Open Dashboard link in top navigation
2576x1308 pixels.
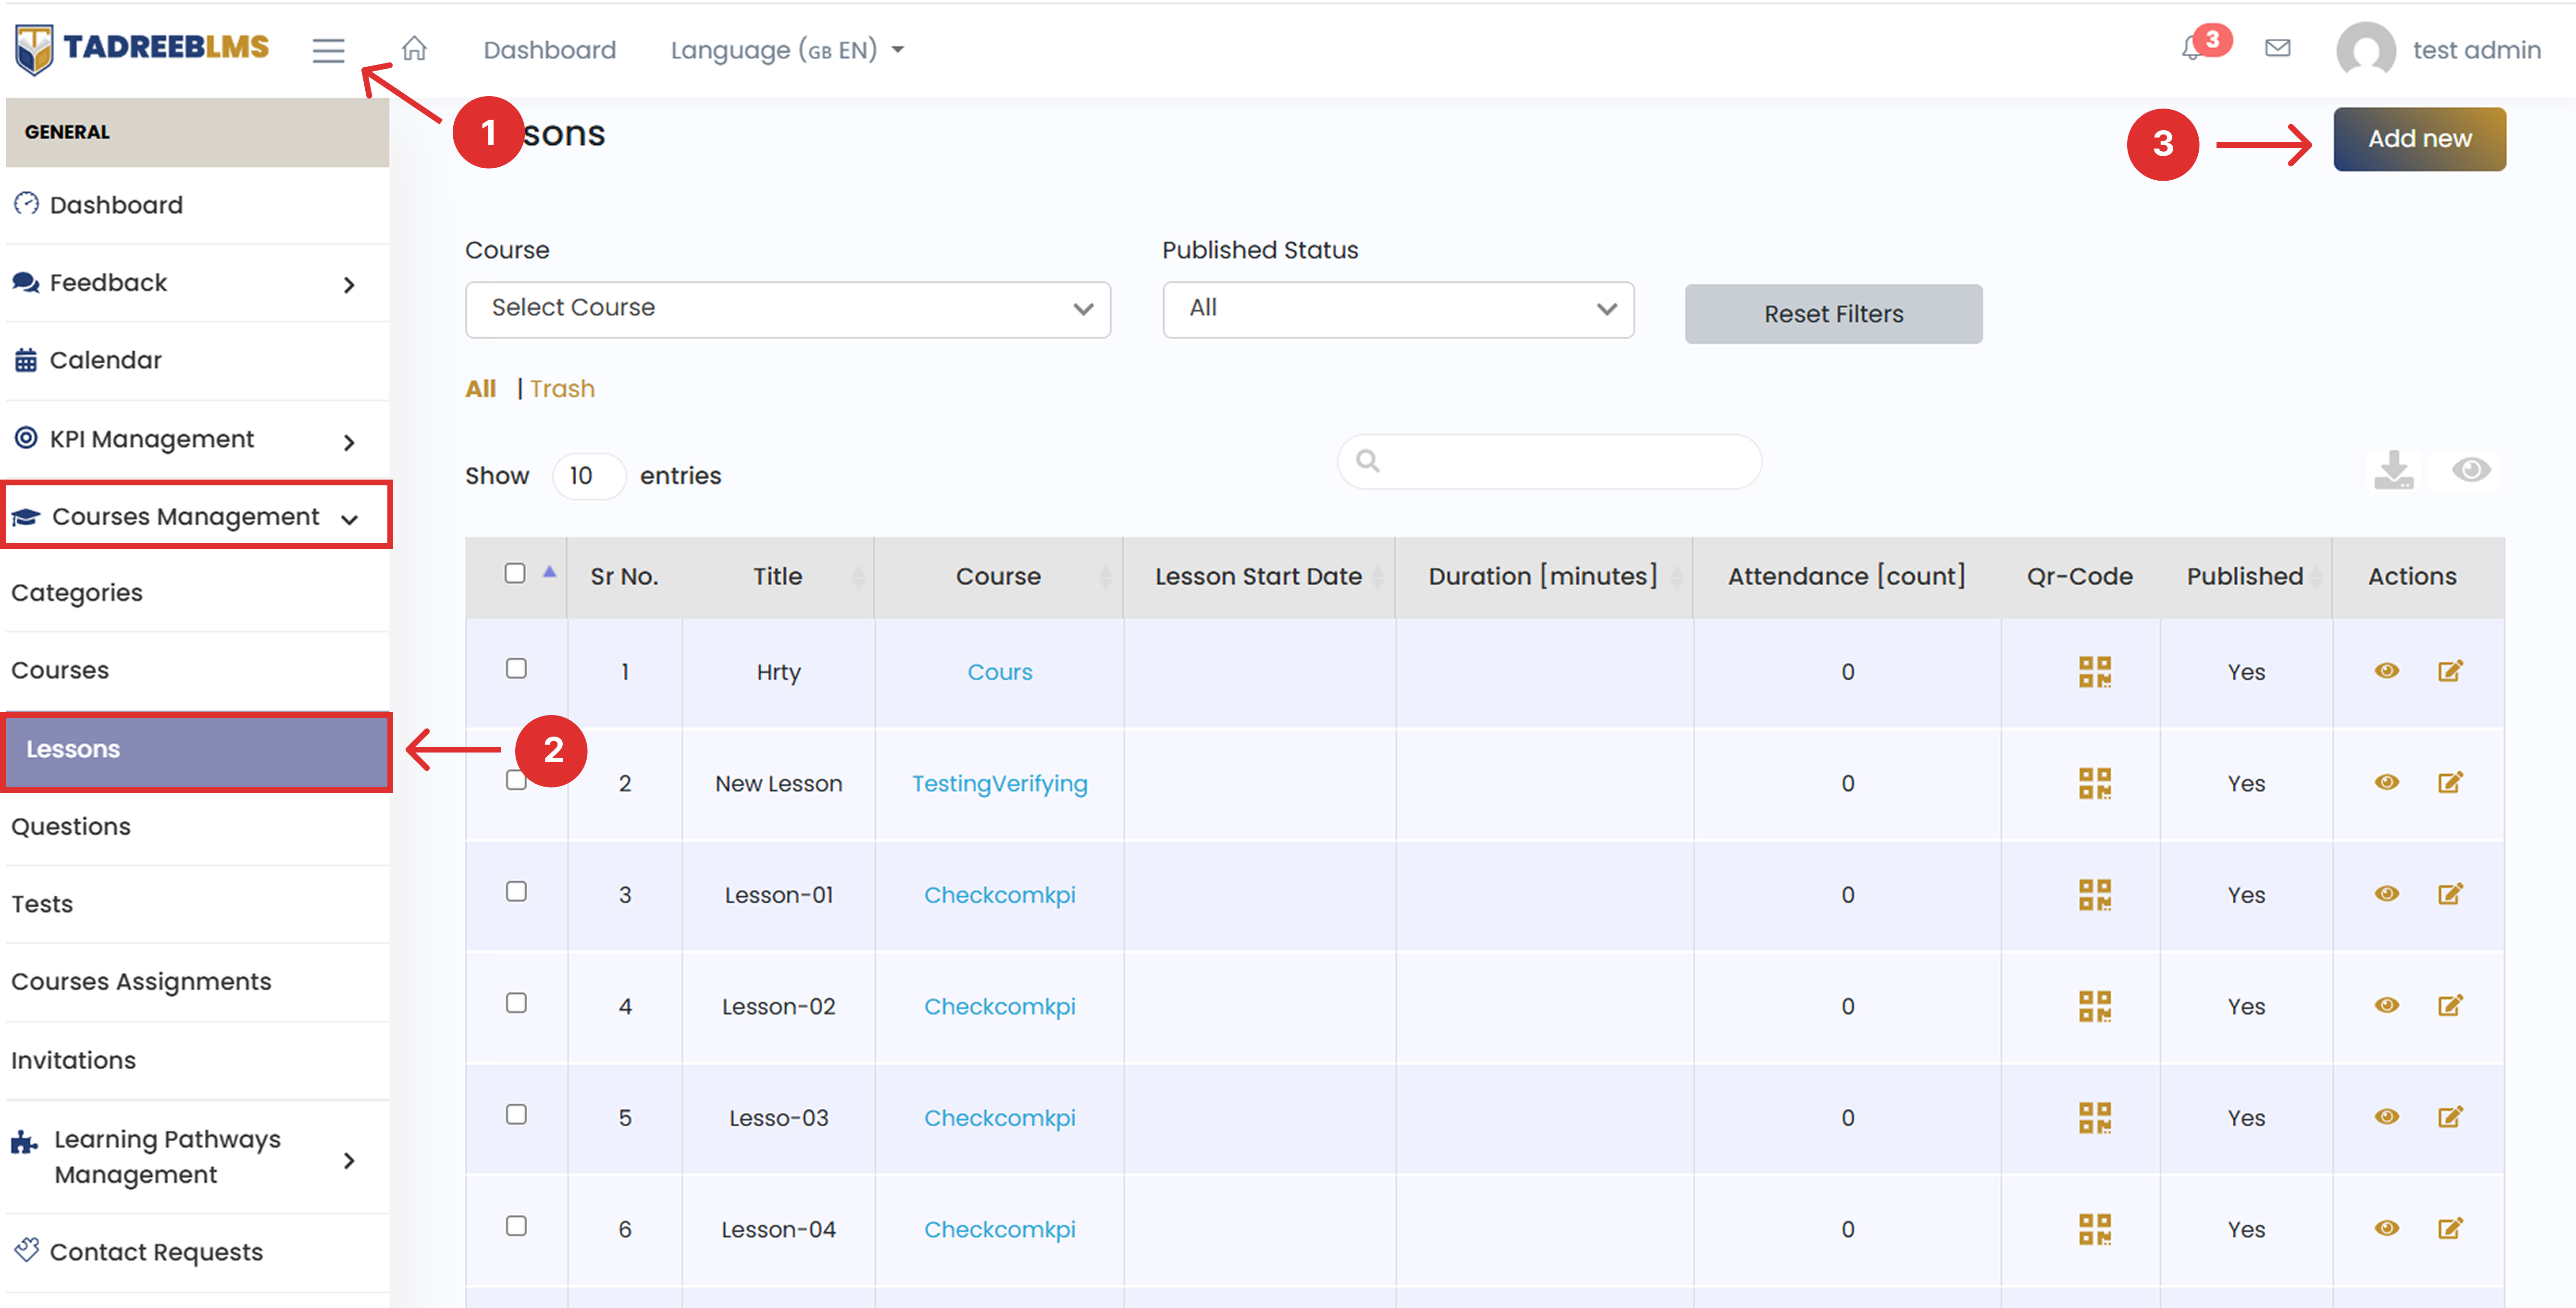tap(549, 50)
